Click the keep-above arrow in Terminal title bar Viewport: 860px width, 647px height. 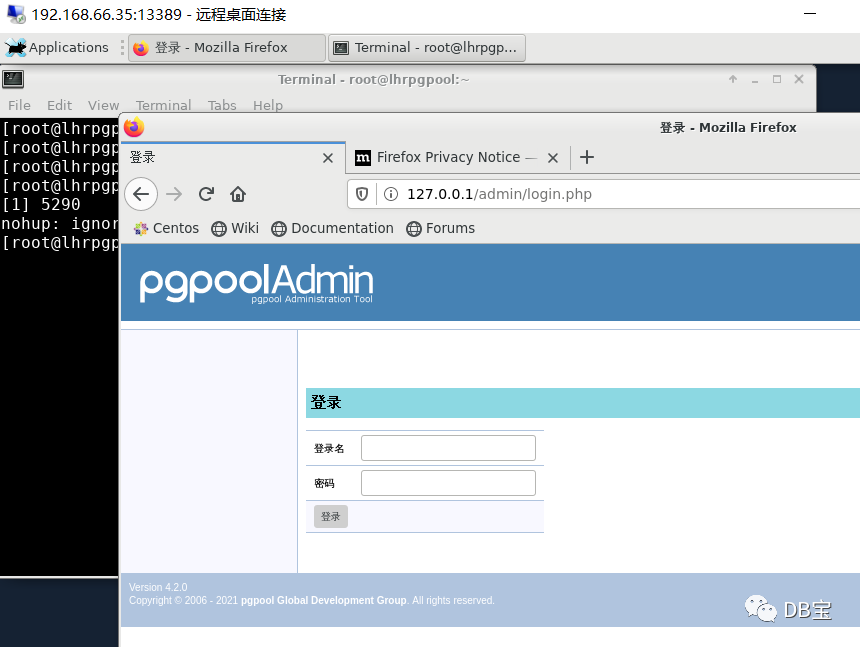[733, 79]
